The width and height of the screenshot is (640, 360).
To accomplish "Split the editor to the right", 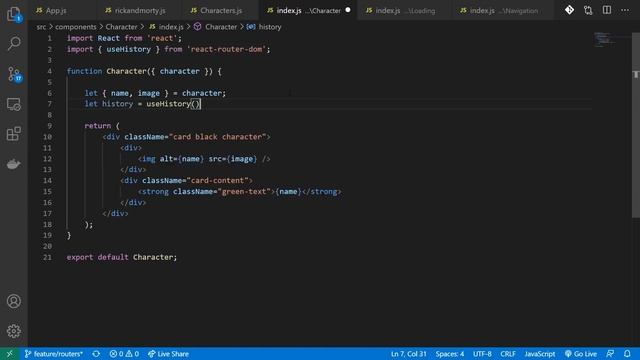I will [607, 10].
